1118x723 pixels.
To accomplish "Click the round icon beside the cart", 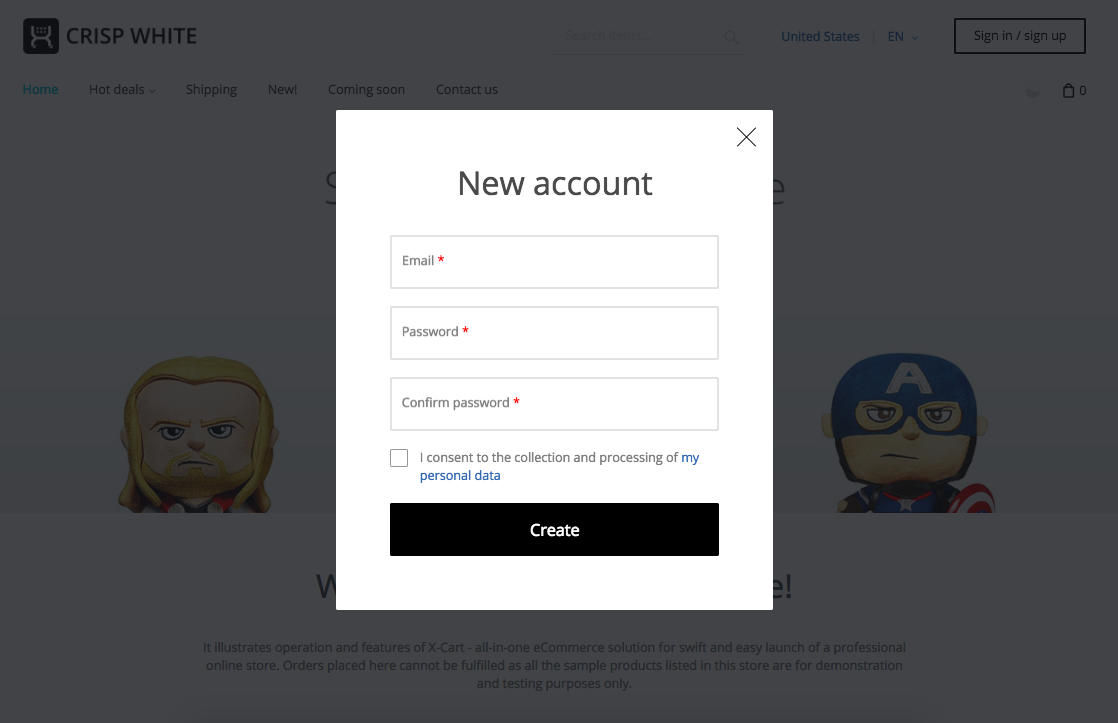I will click(1032, 91).
